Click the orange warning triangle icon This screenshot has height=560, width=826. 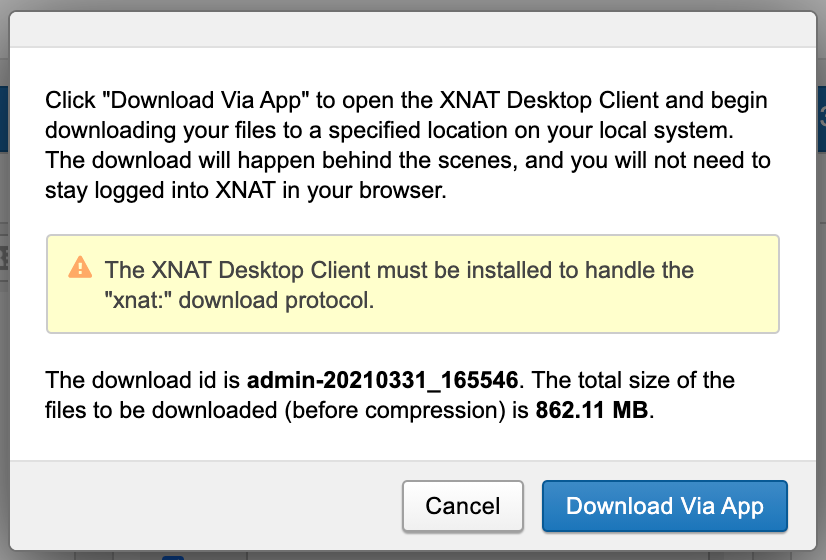(x=79, y=268)
